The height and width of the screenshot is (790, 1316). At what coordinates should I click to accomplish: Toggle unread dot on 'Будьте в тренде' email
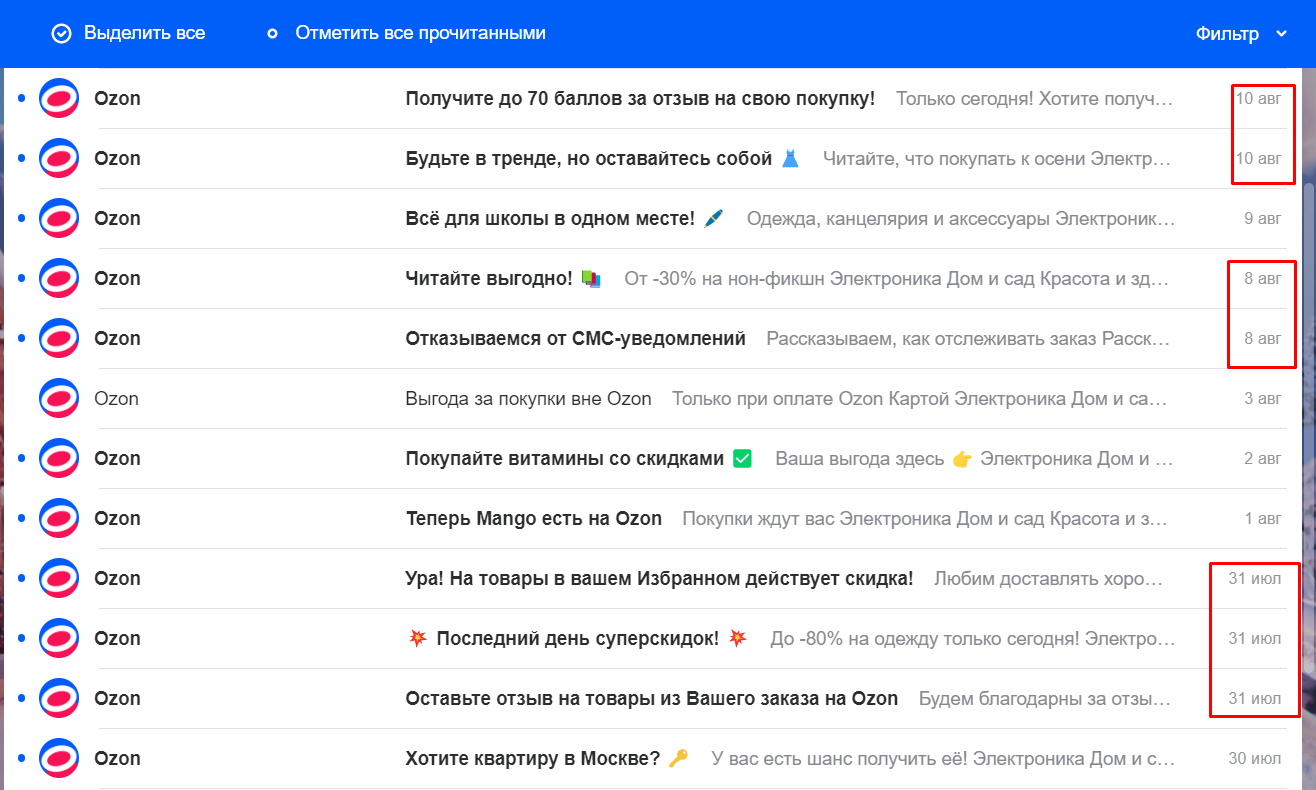coord(22,158)
